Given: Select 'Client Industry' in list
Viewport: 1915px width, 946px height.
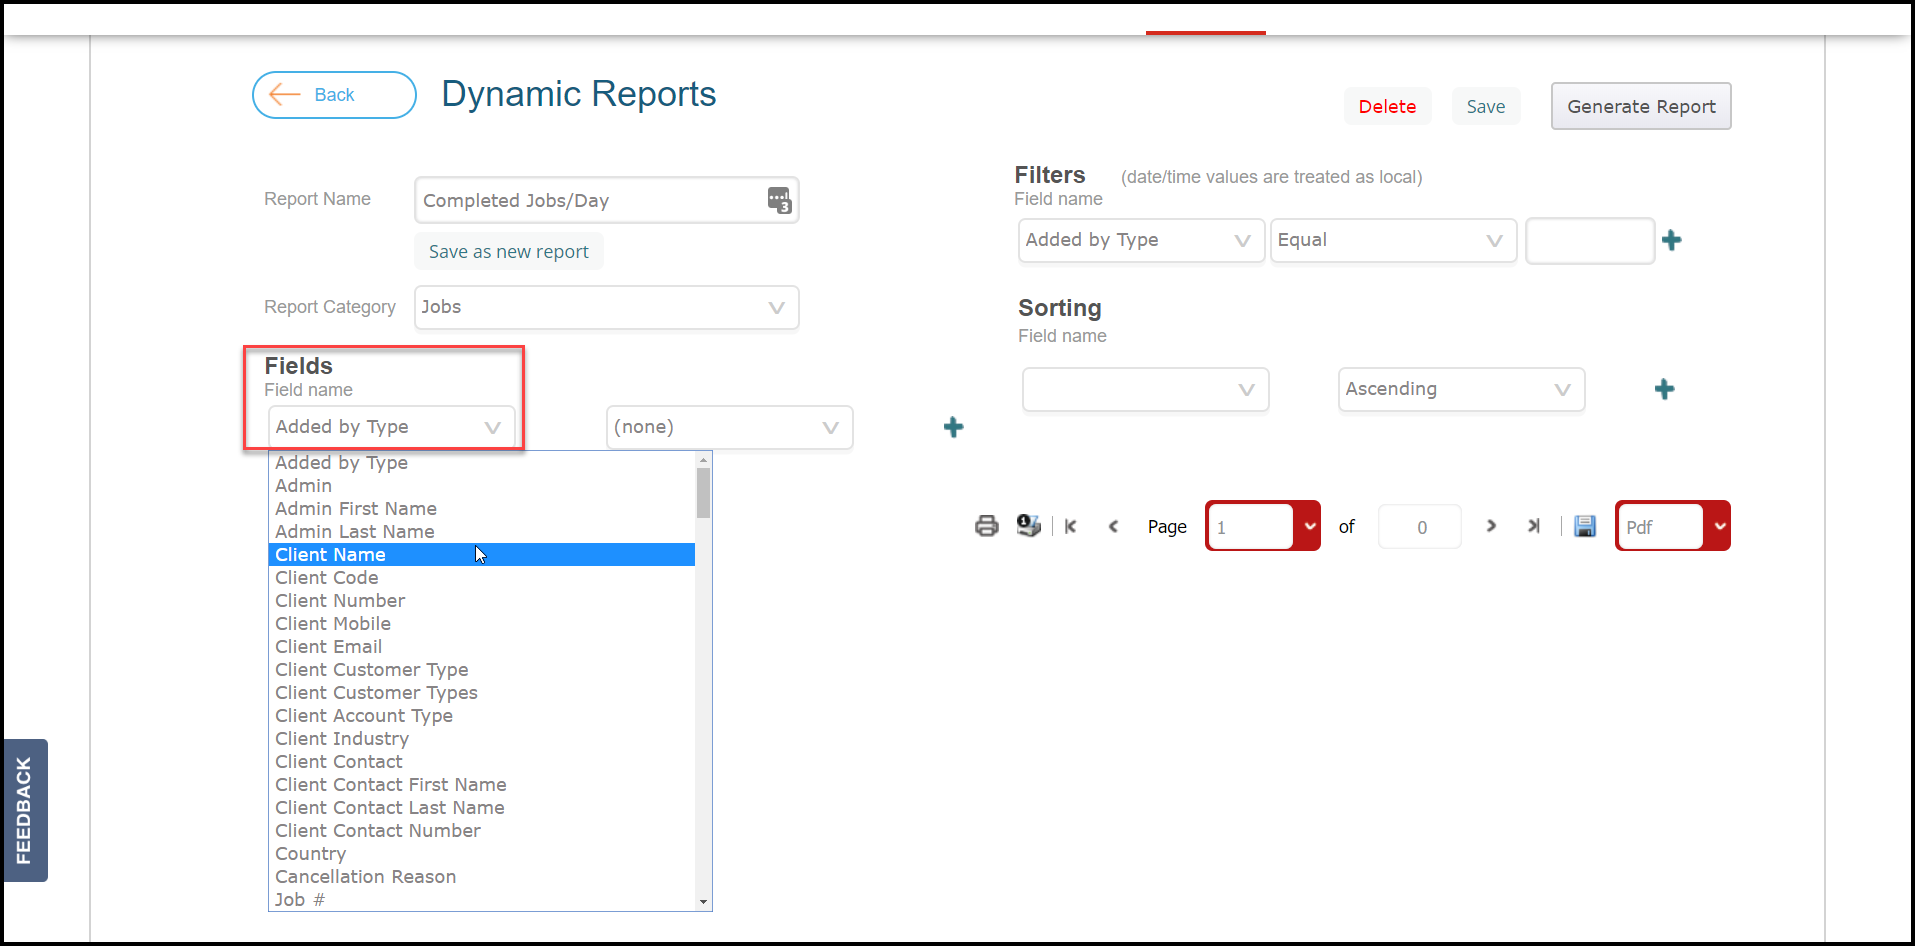Looking at the screenshot, I should tap(482, 739).
